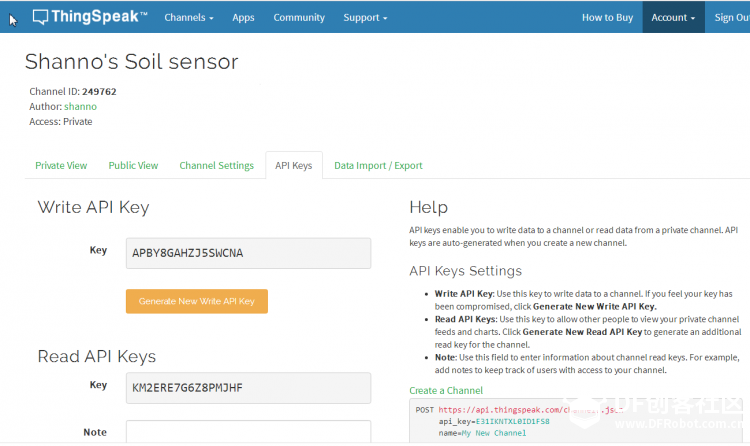Click the Read API Keys heading
This screenshot has height=446, width=750.
pyautogui.click(x=97, y=357)
